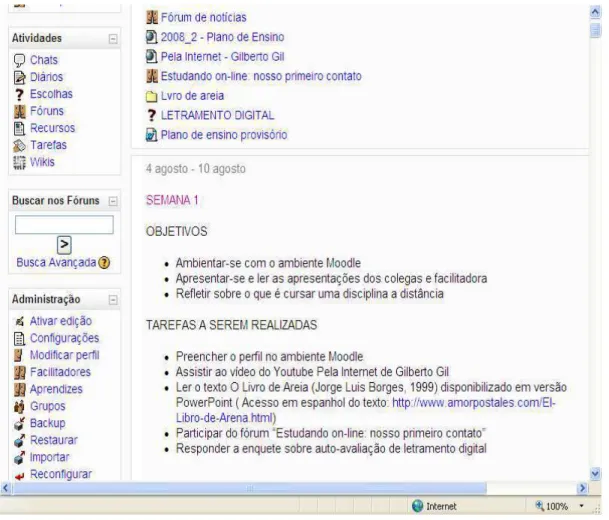Click the horizontal scrollbar right arrow
Screen dimensions: 609x520
pyautogui.click(x=582, y=488)
